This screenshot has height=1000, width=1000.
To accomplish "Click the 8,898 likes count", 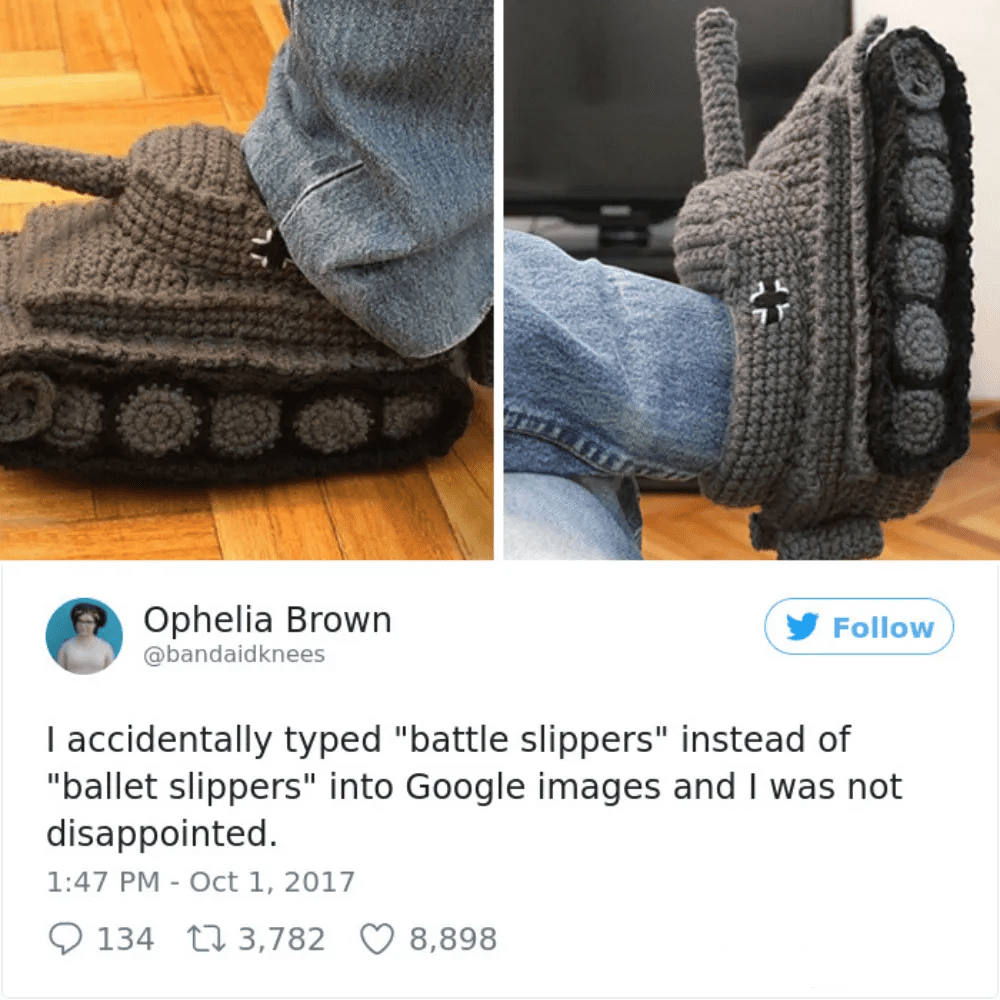I will (453, 939).
